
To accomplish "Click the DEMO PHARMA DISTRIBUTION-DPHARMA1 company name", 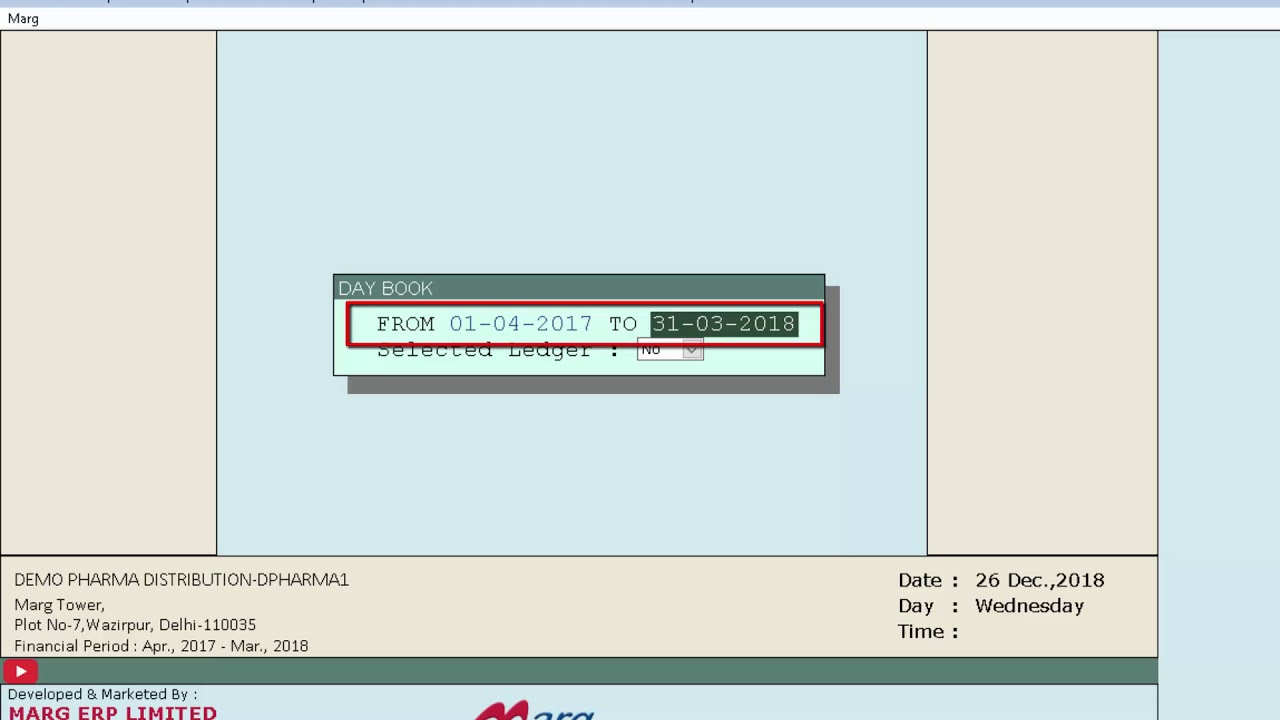I will pyautogui.click(x=181, y=580).
